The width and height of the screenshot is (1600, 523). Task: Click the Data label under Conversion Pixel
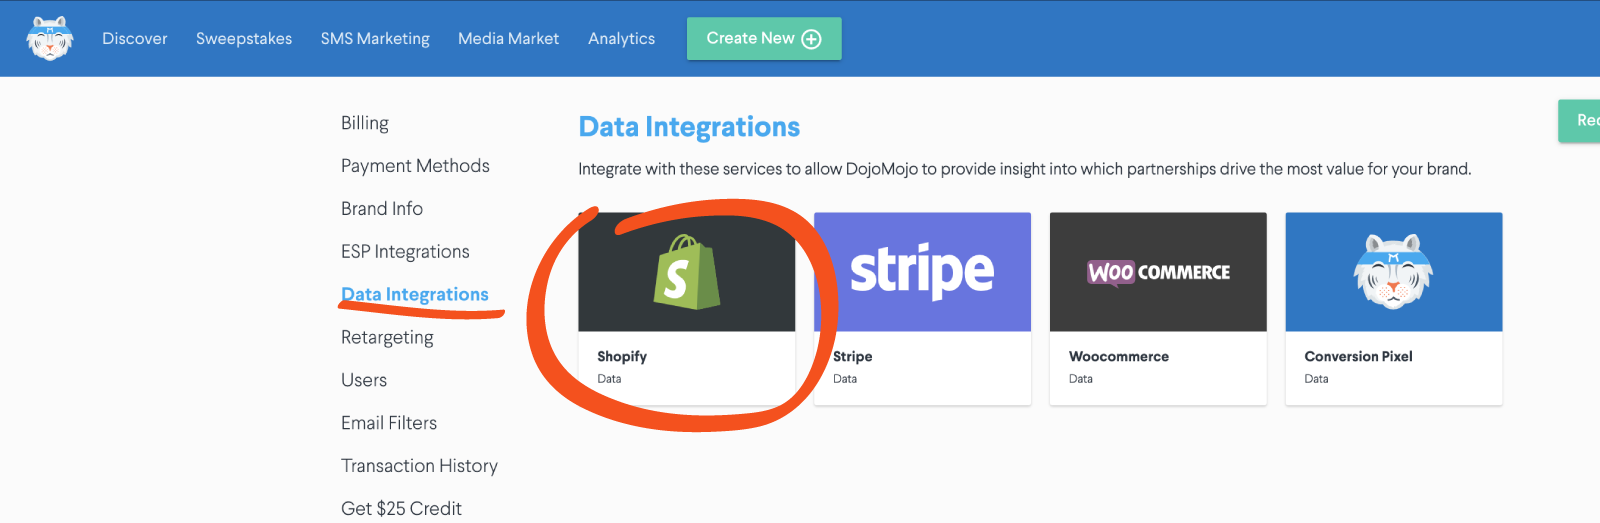[x=1316, y=379]
